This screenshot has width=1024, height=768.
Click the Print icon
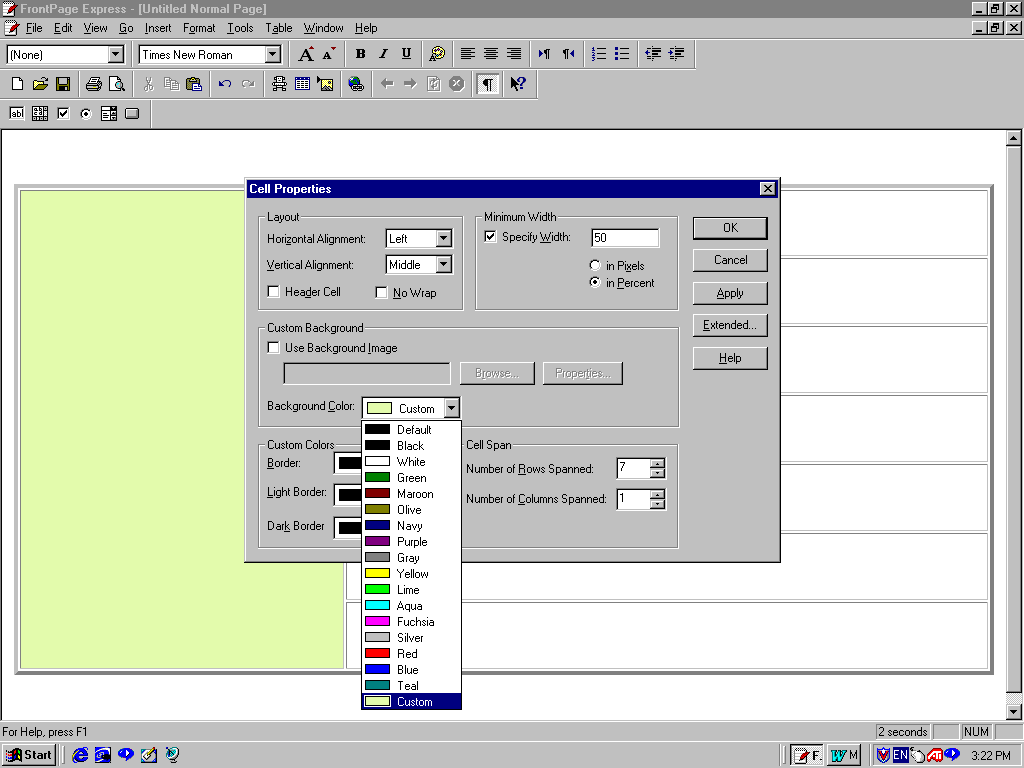[93, 84]
